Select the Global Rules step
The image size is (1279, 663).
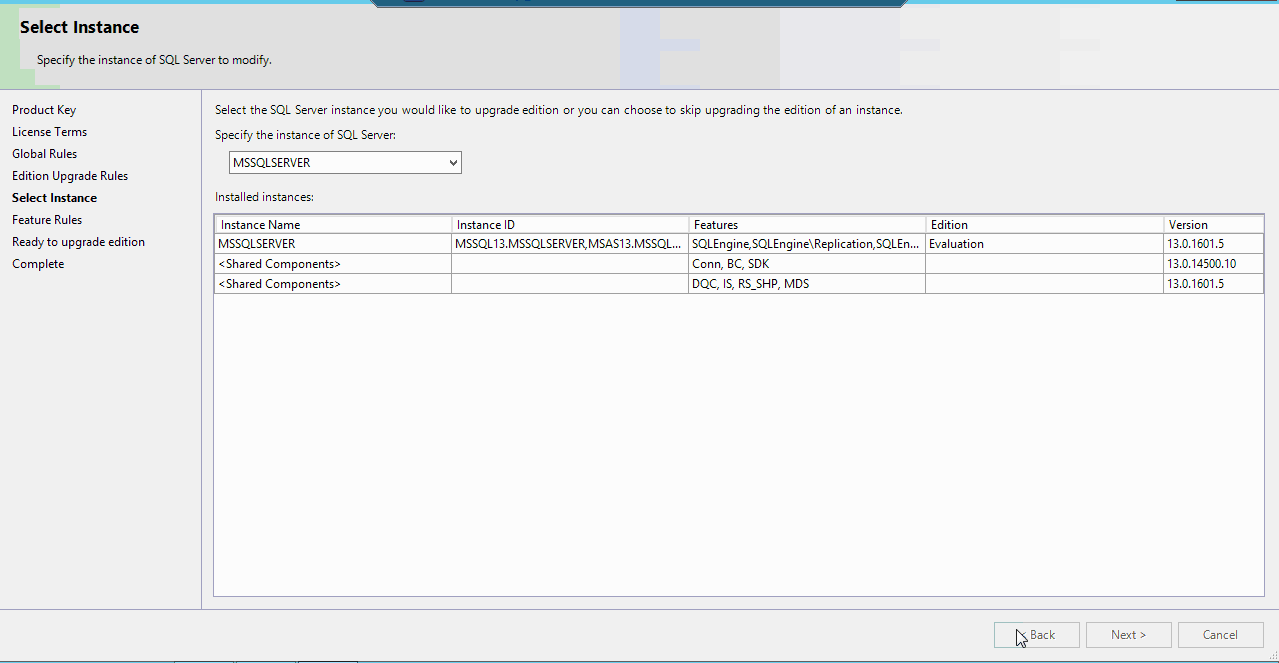[44, 154]
